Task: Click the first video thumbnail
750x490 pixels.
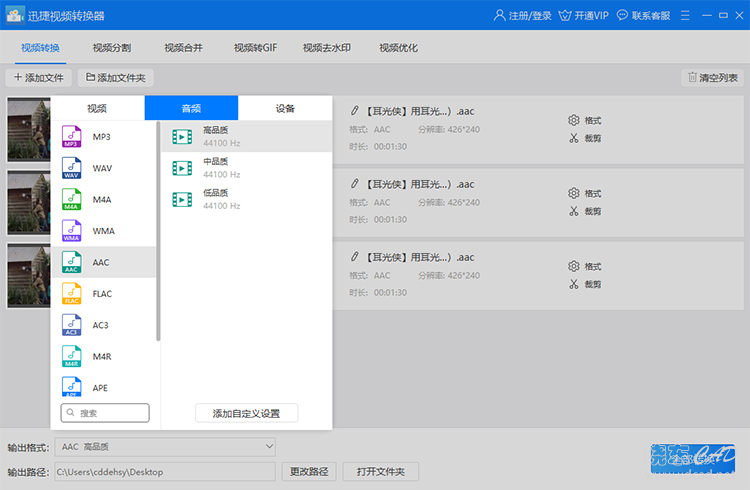Action: pos(29,130)
